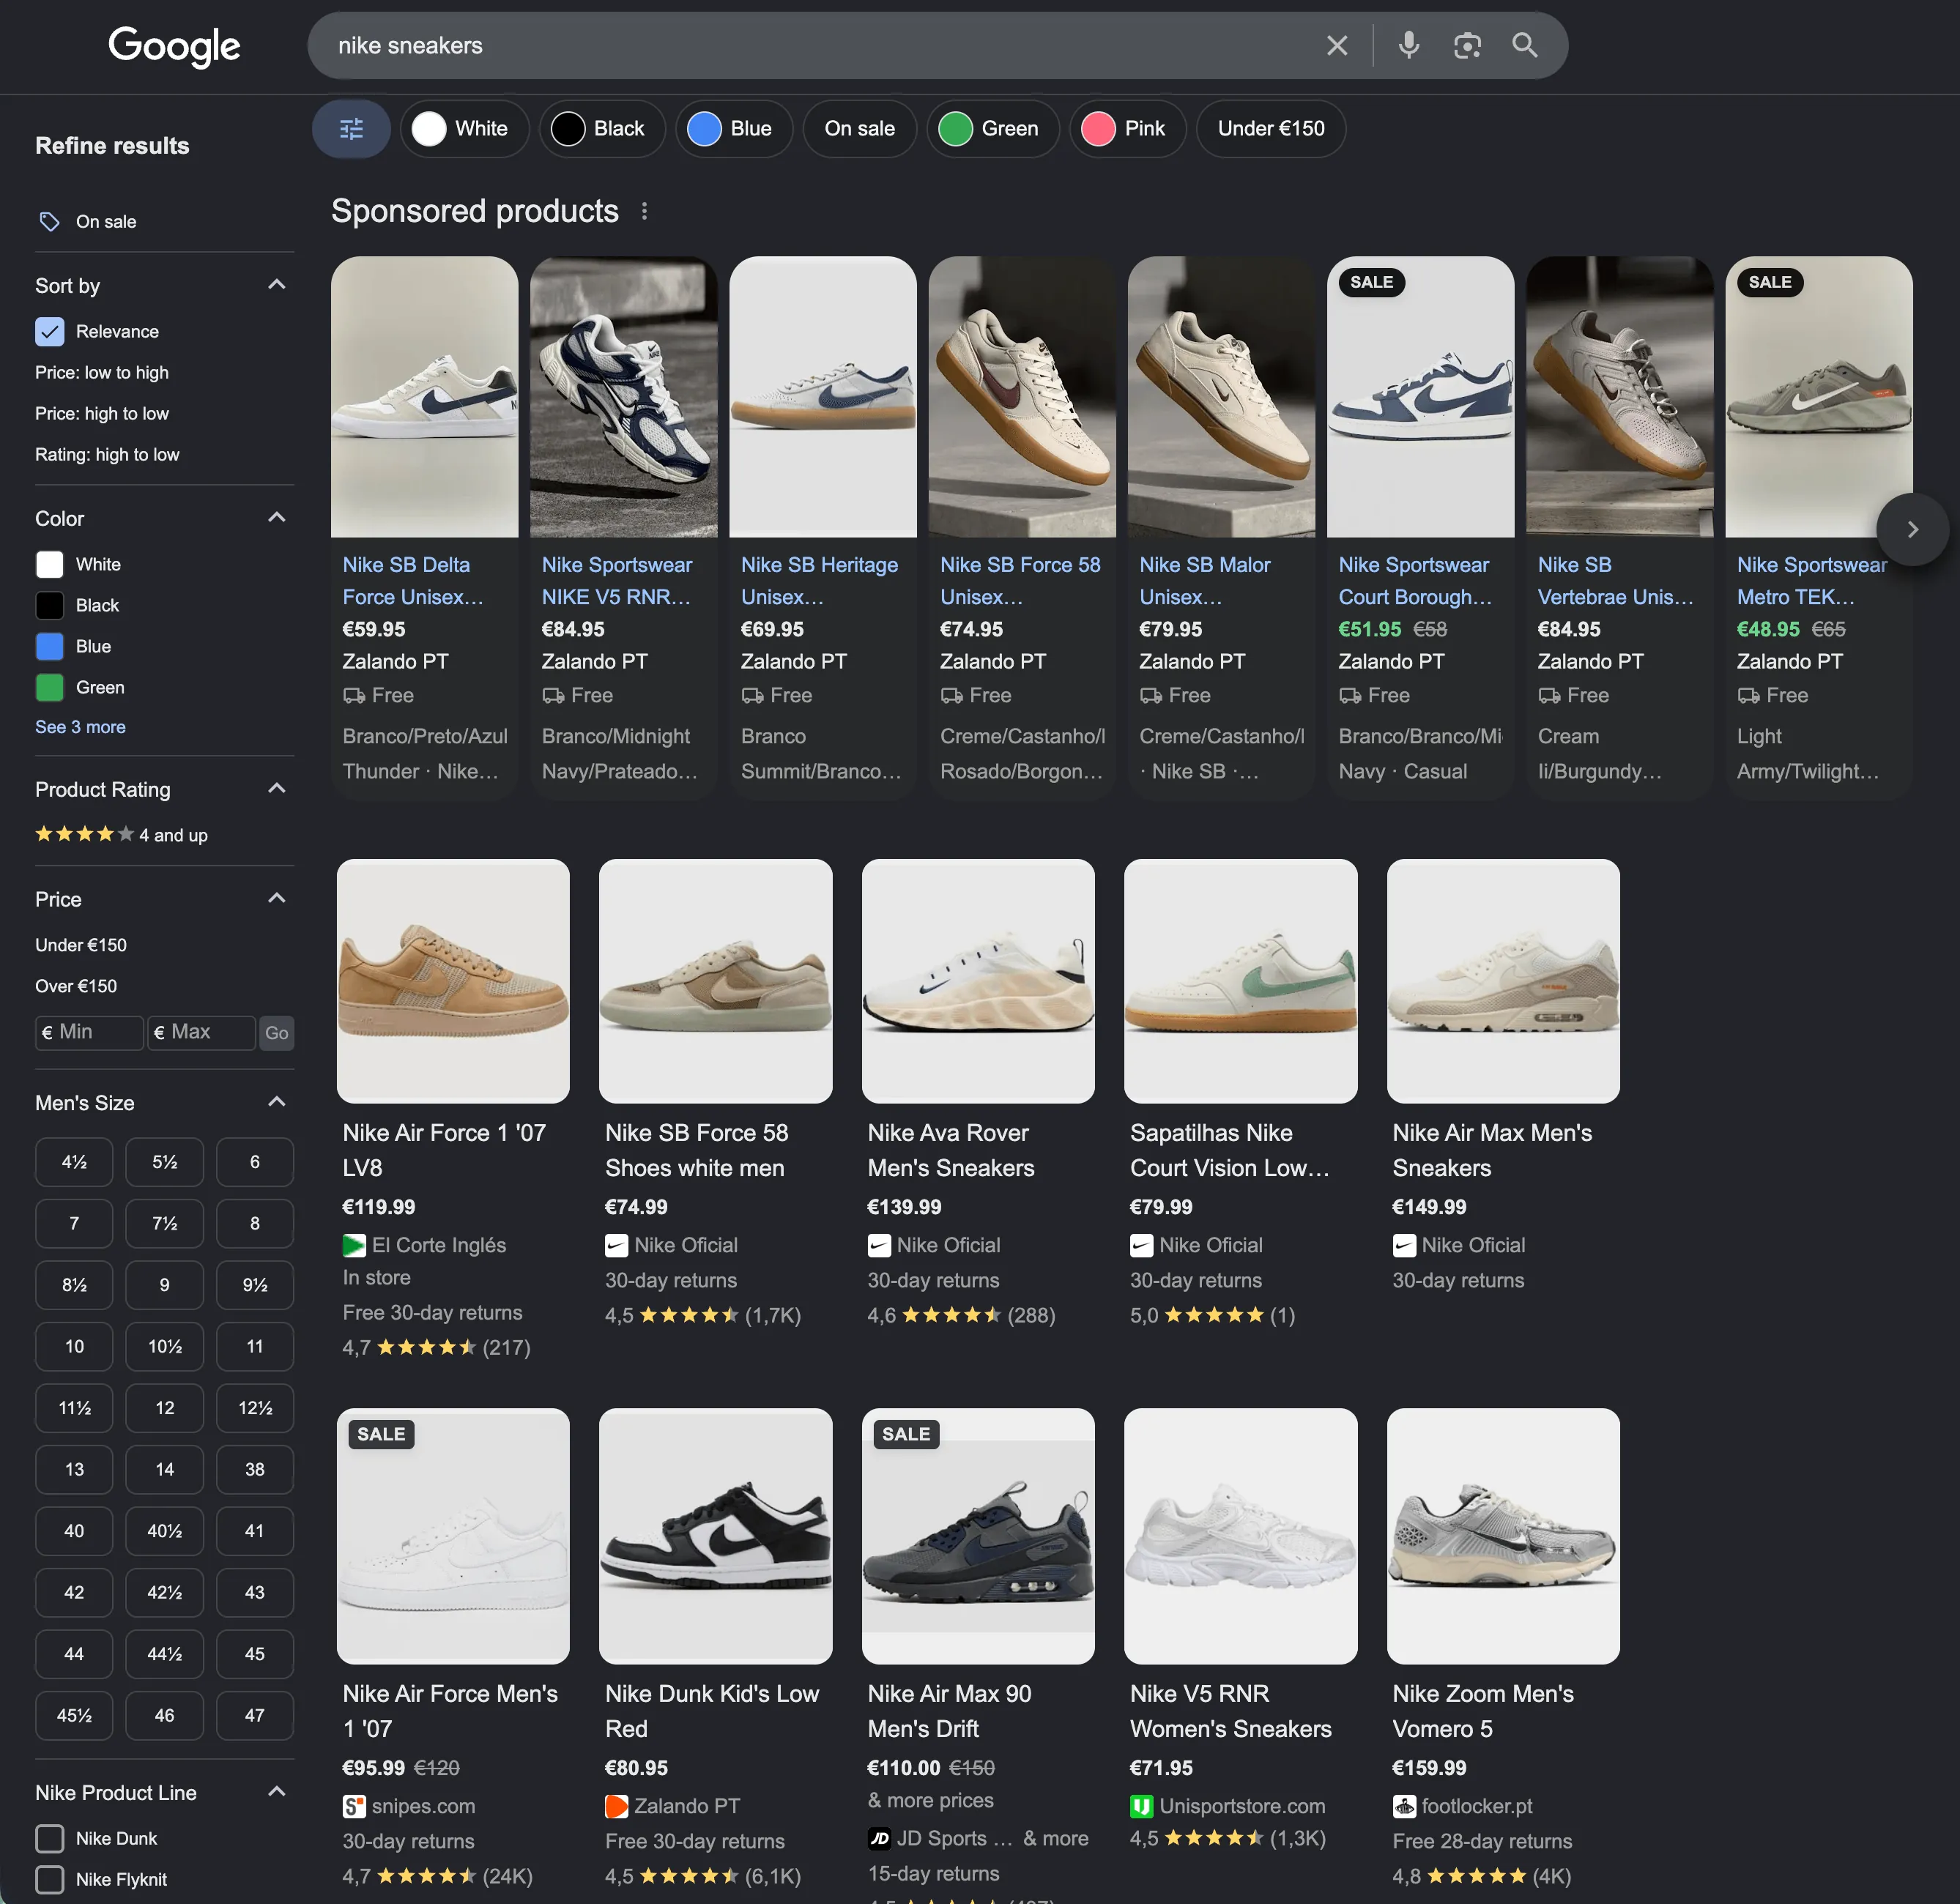Viewport: 1960px width, 1904px height.
Task: Collapse the Color filter section
Action: click(277, 518)
